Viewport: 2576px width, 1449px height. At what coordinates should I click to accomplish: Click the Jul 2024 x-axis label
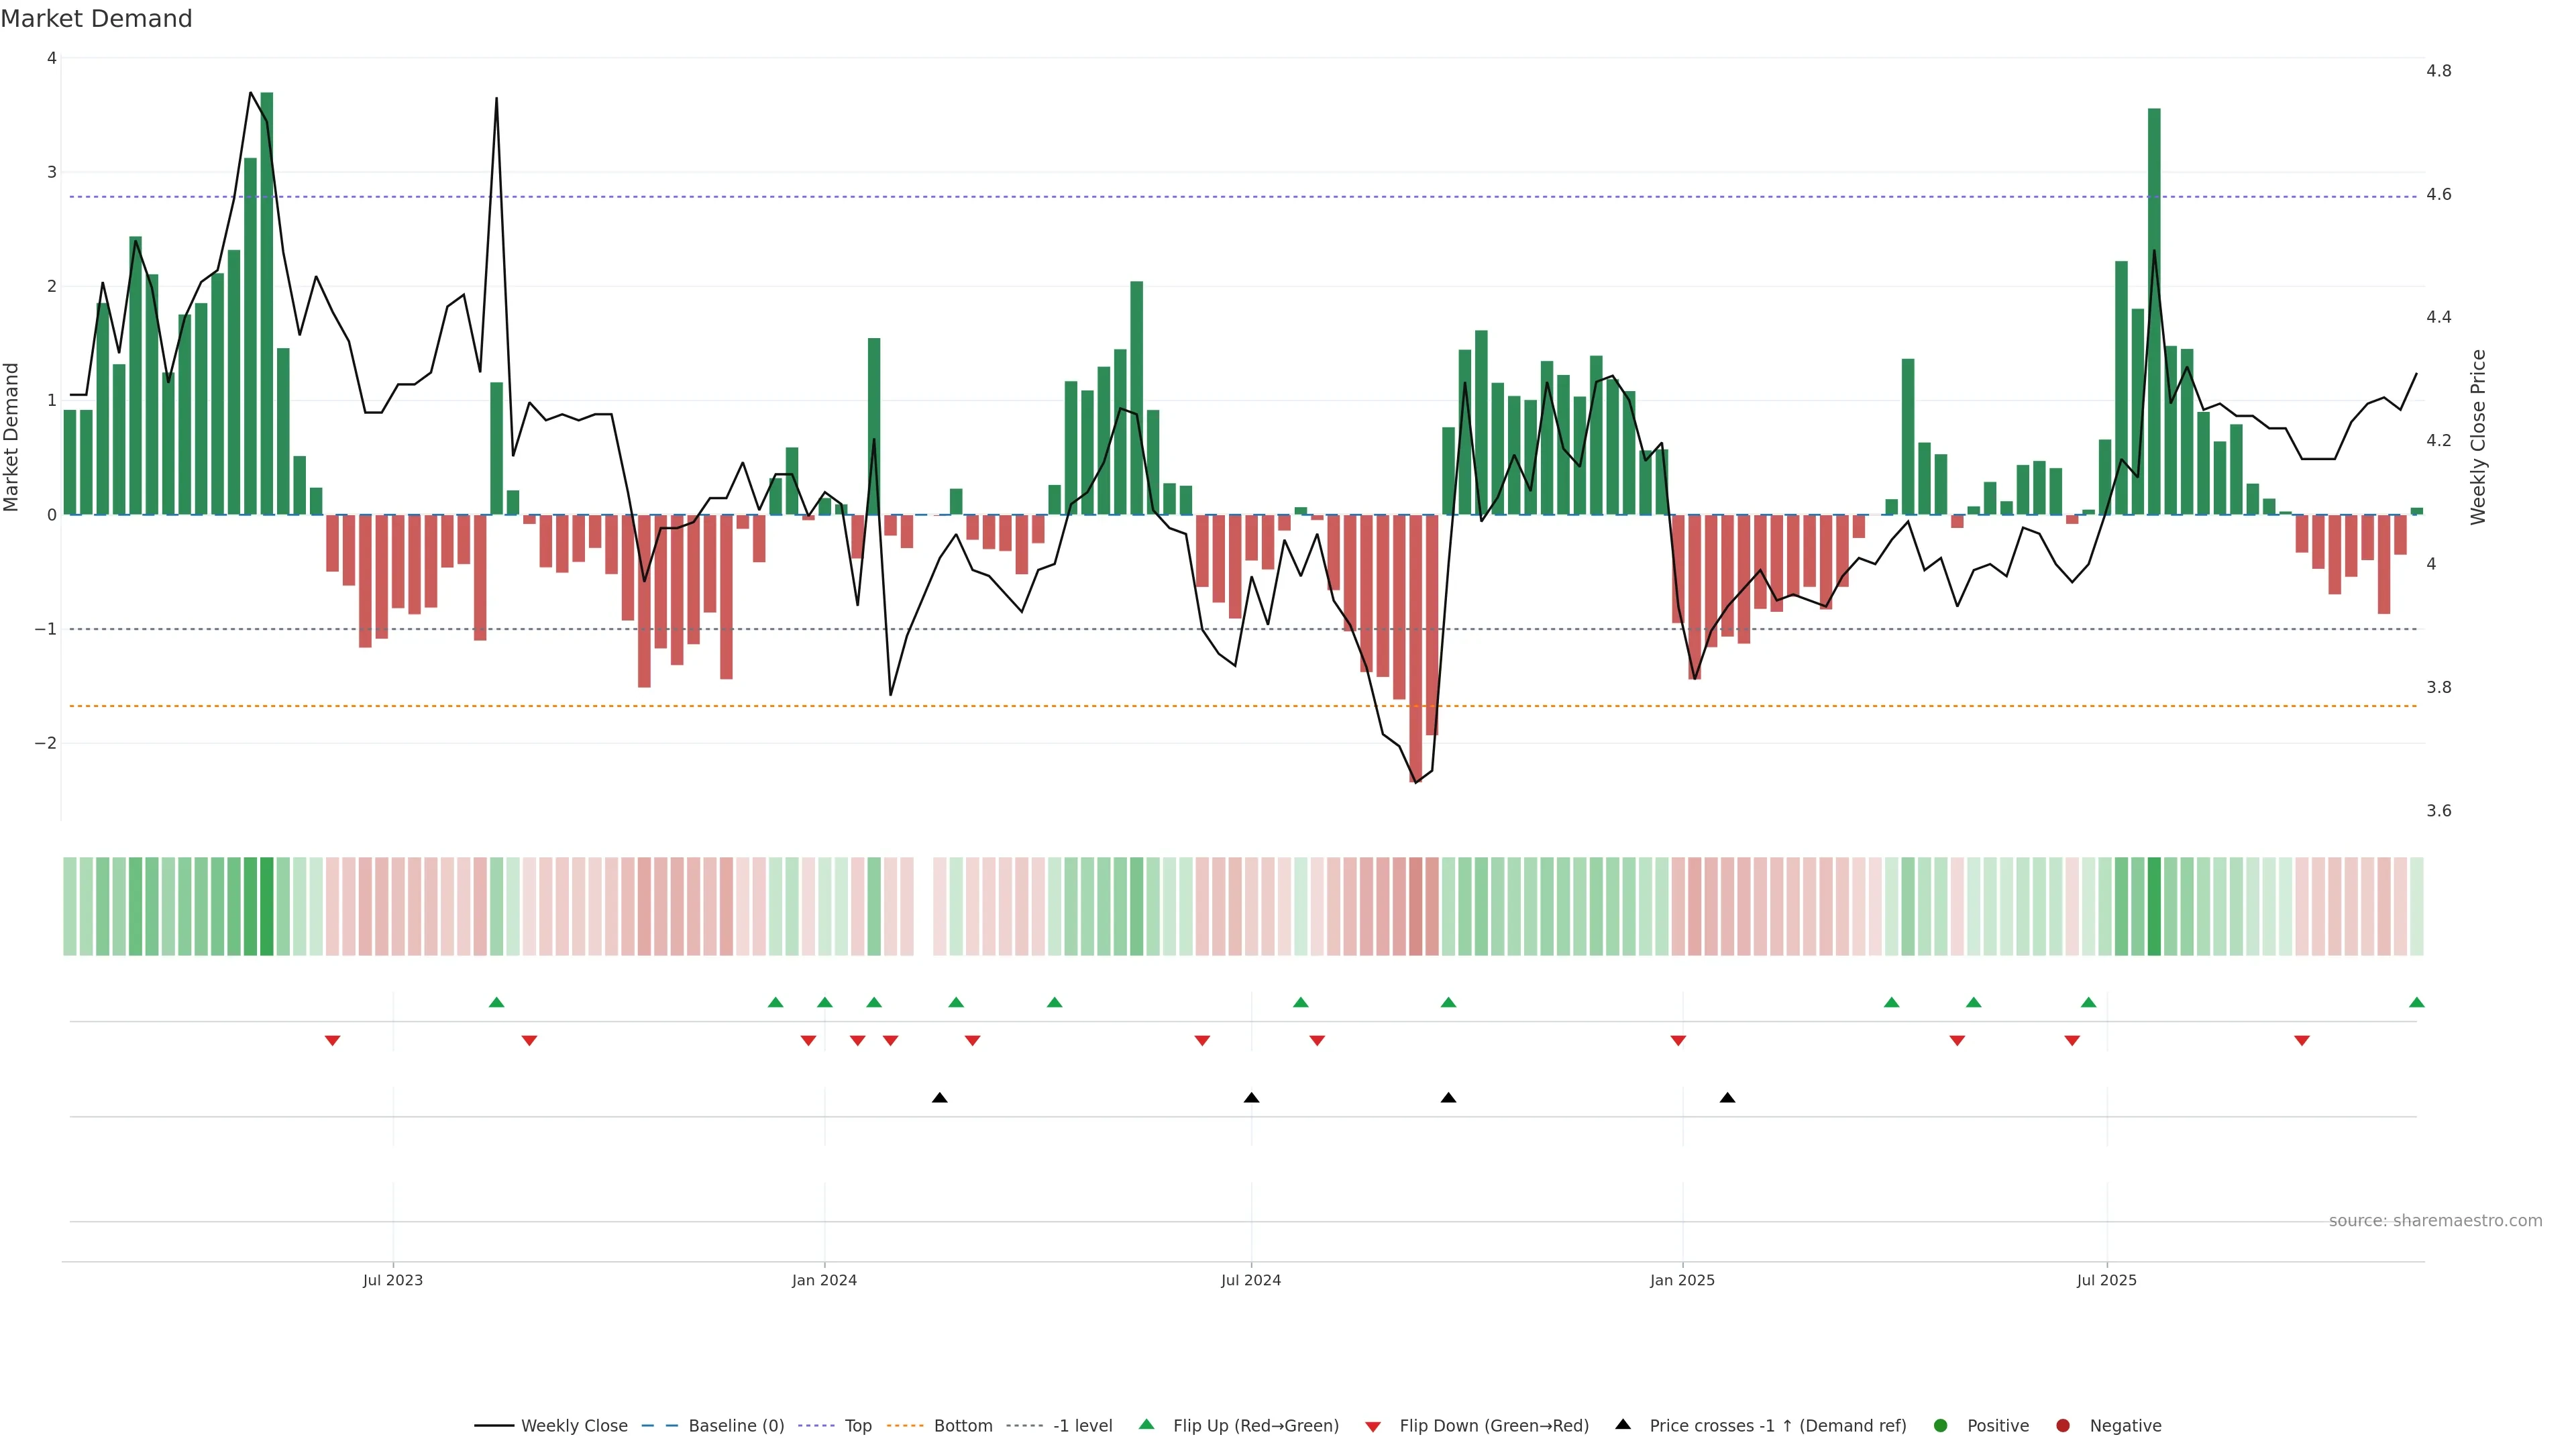pyautogui.click(x=1250, y=1280)
